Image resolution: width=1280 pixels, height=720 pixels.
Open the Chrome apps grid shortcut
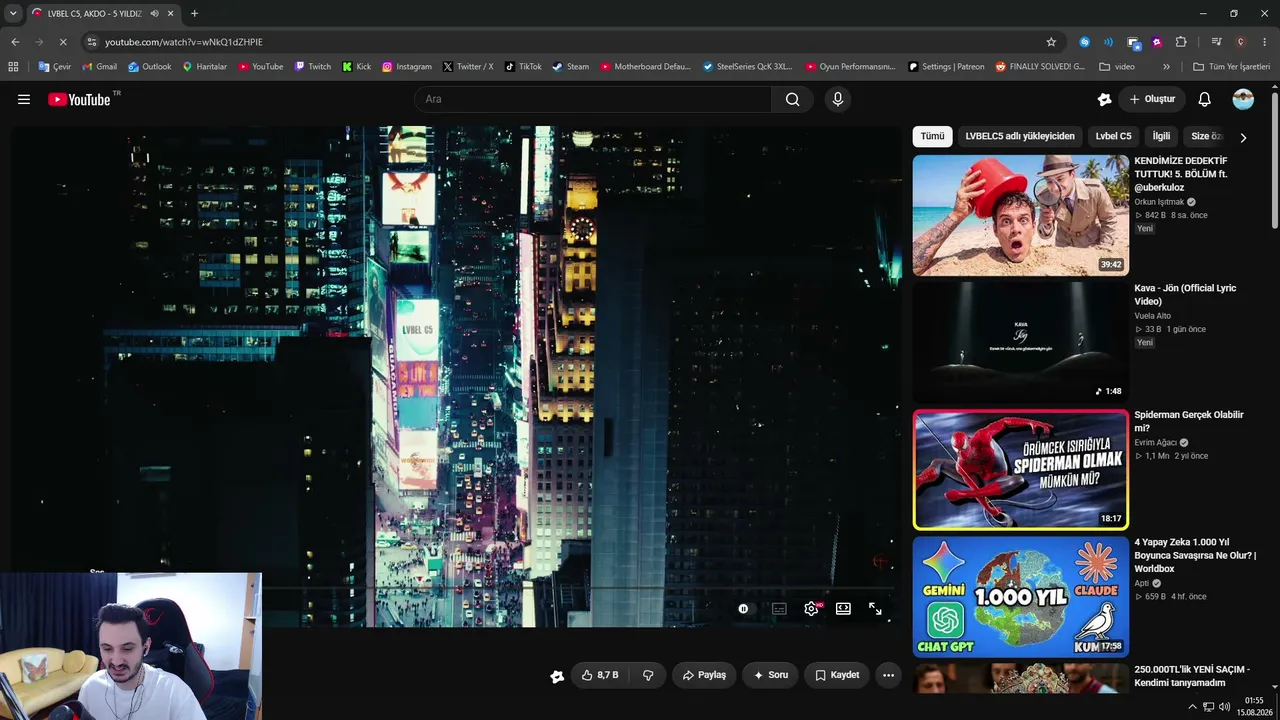tap(13, 67)
